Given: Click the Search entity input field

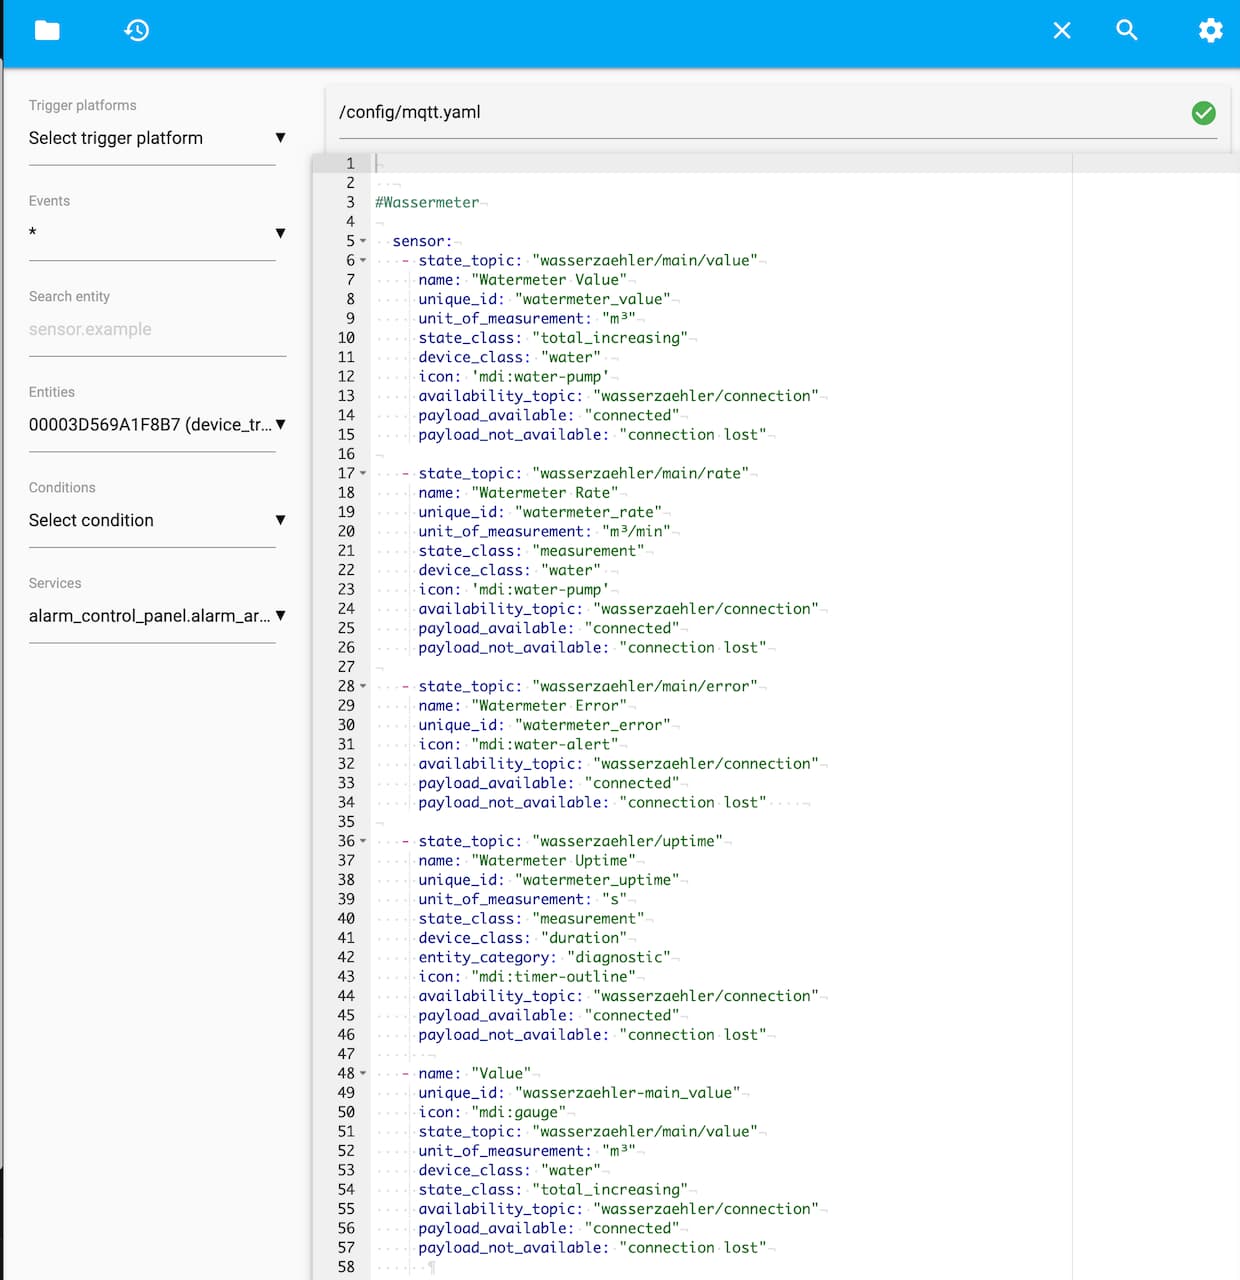Looking at the screenshot, I should coord(157,330).
